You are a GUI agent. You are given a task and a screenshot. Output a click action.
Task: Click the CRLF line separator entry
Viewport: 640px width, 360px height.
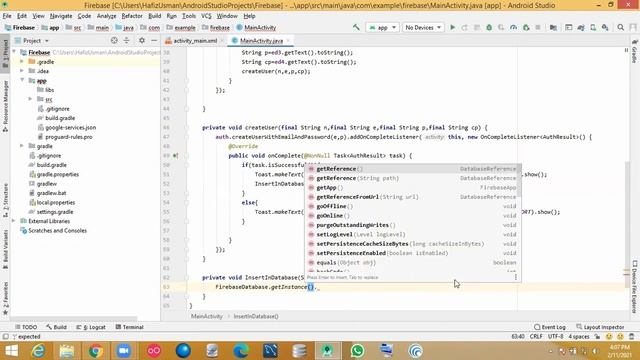click(x=536, y=337)
